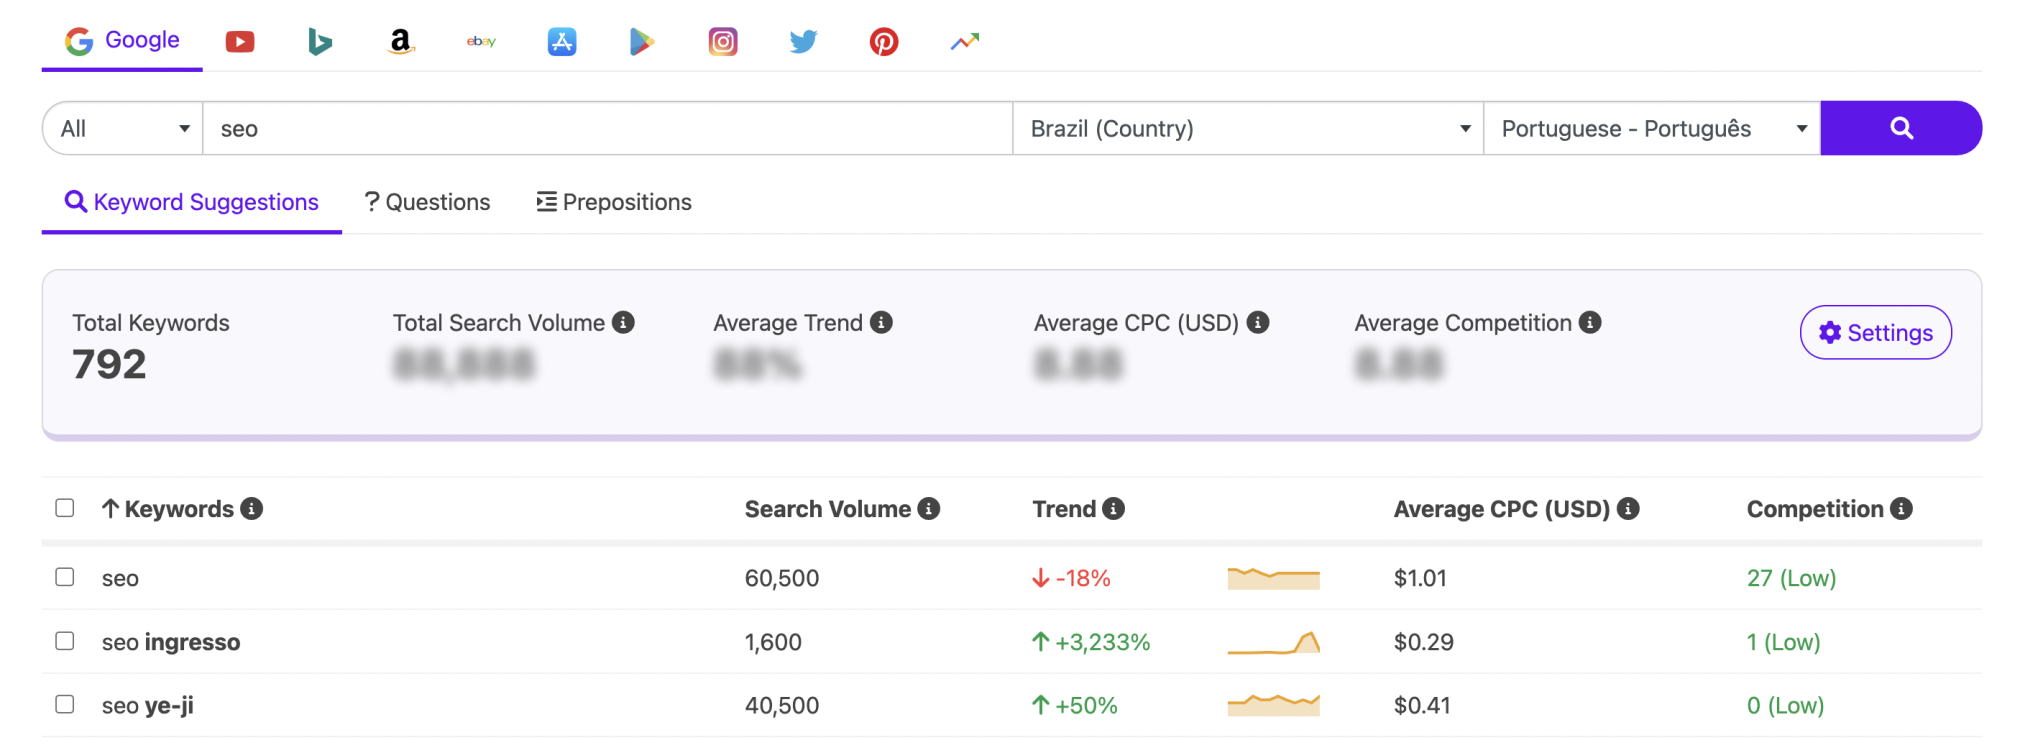Show info for Average Competition summary
This screenshot has width=2020, height=748.
tap(1590, 322)
